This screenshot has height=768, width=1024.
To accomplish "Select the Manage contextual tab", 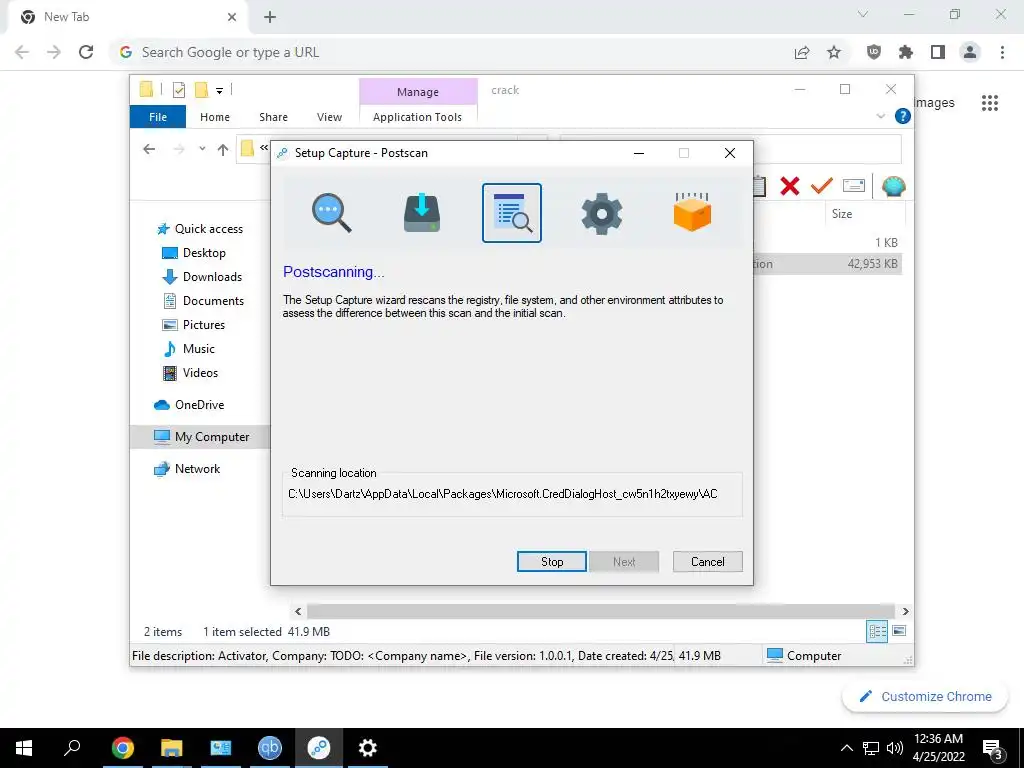I will (x=418, y=92).
